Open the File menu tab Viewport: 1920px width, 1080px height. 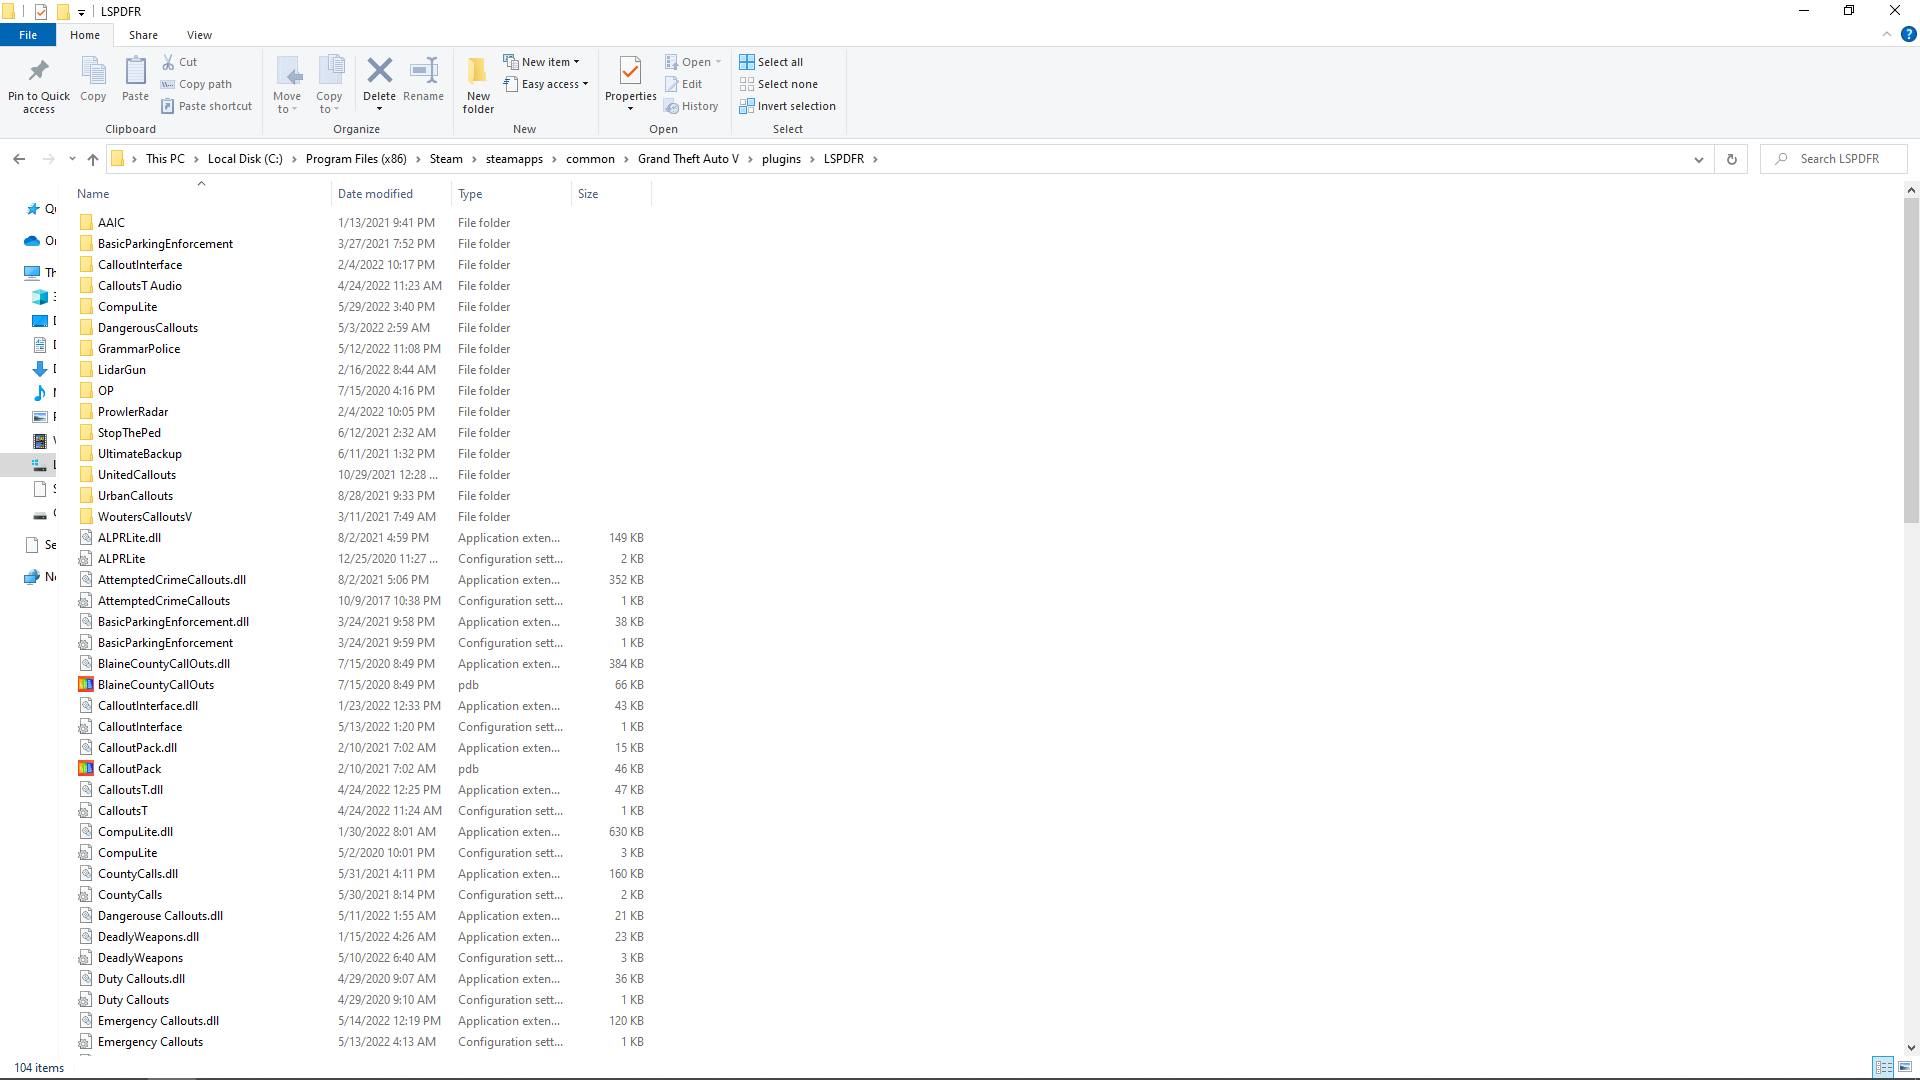pos(28,35)
